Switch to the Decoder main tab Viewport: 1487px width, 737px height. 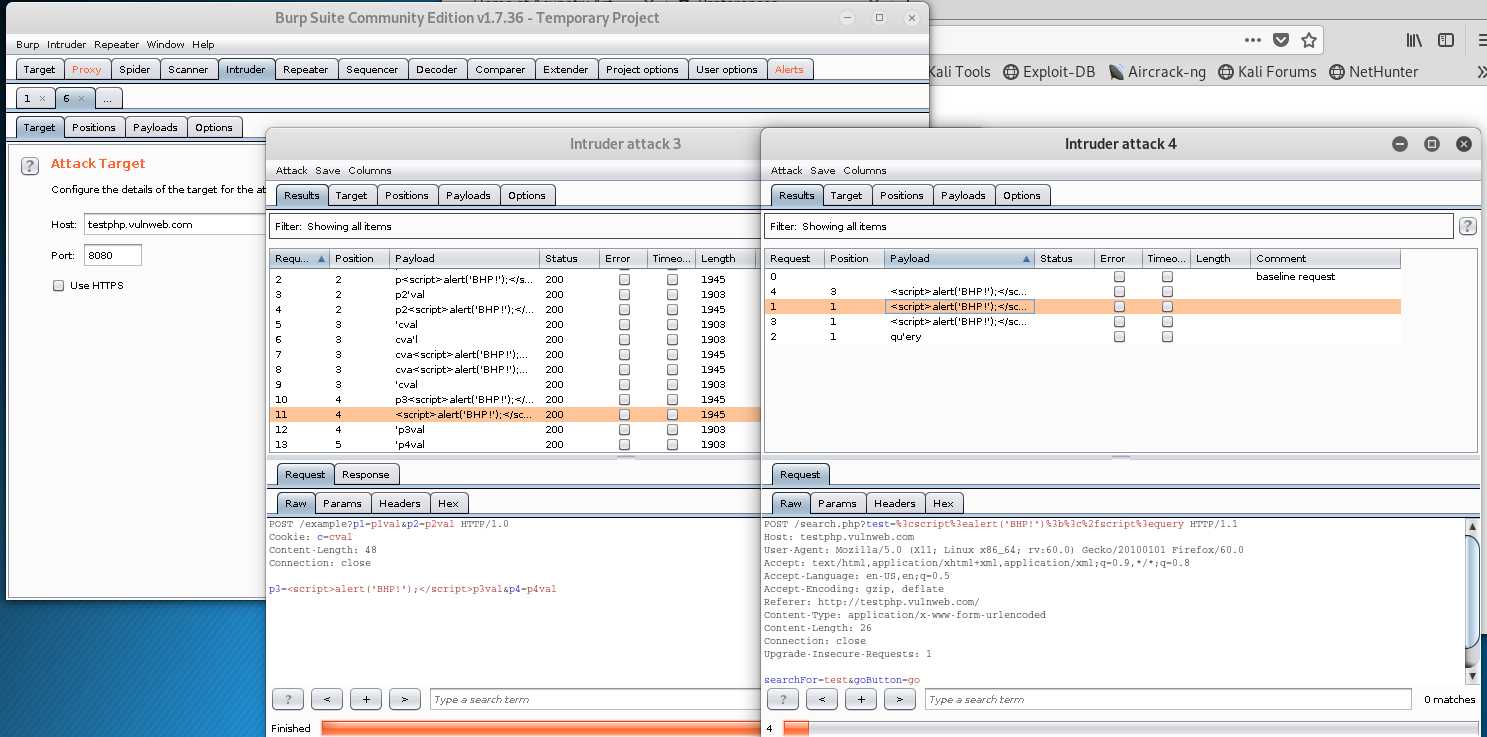(x=436, y=69)
